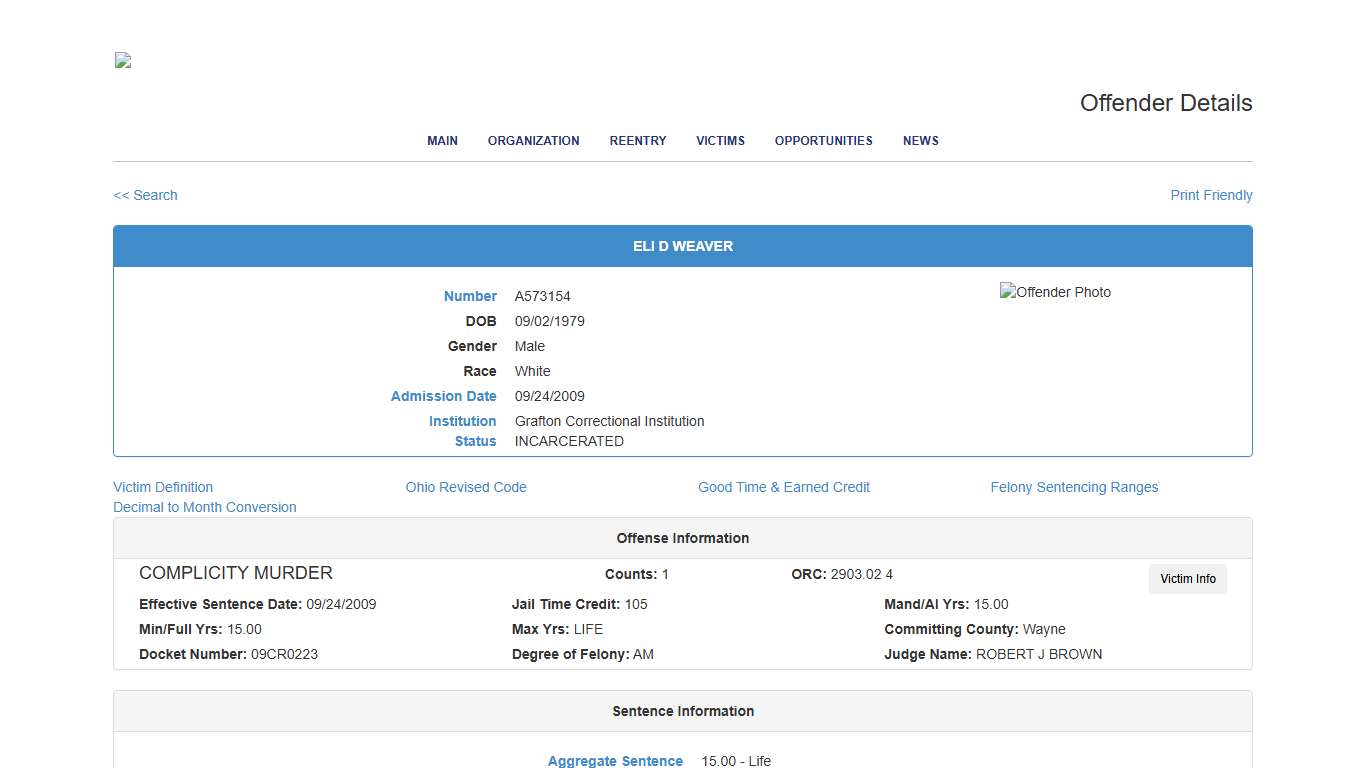Click the broken Offender Photo placeholder
Viewport: 1366px width, 768px height.
pyautogui.click(x=1055, y=292)
